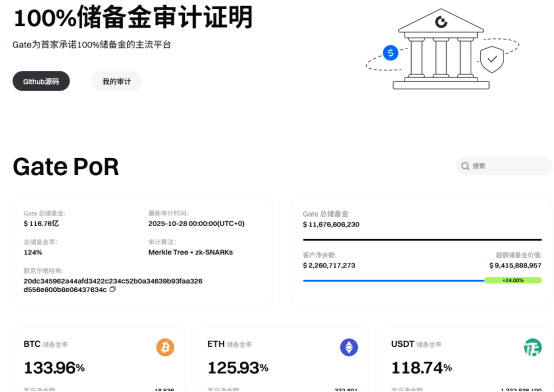Viewport: 554px width, 392px height.
Task: Click the blue dollar coin icon
Action: click(x=390, y=53)
